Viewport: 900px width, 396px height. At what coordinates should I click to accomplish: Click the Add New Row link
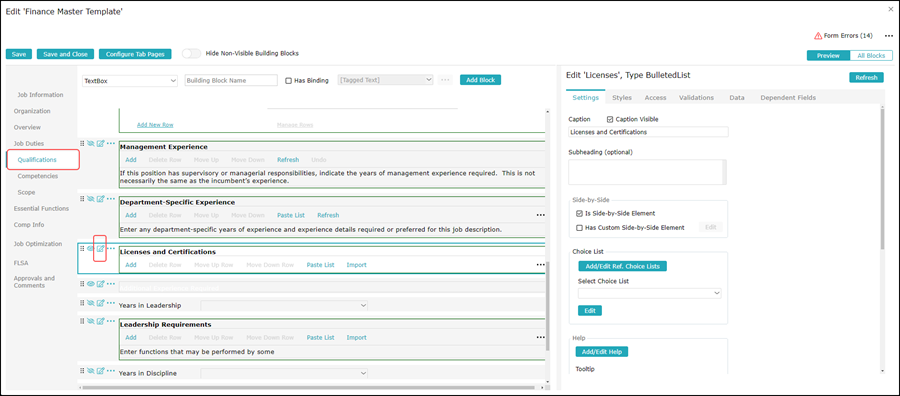click(155, 125)
